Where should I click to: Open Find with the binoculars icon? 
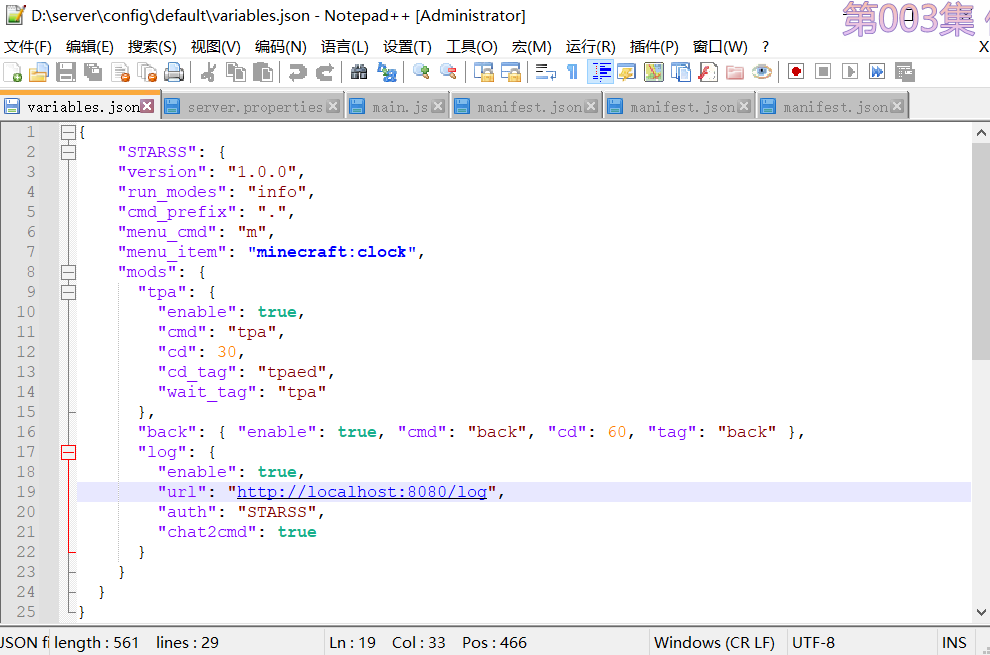pos(359,73)
